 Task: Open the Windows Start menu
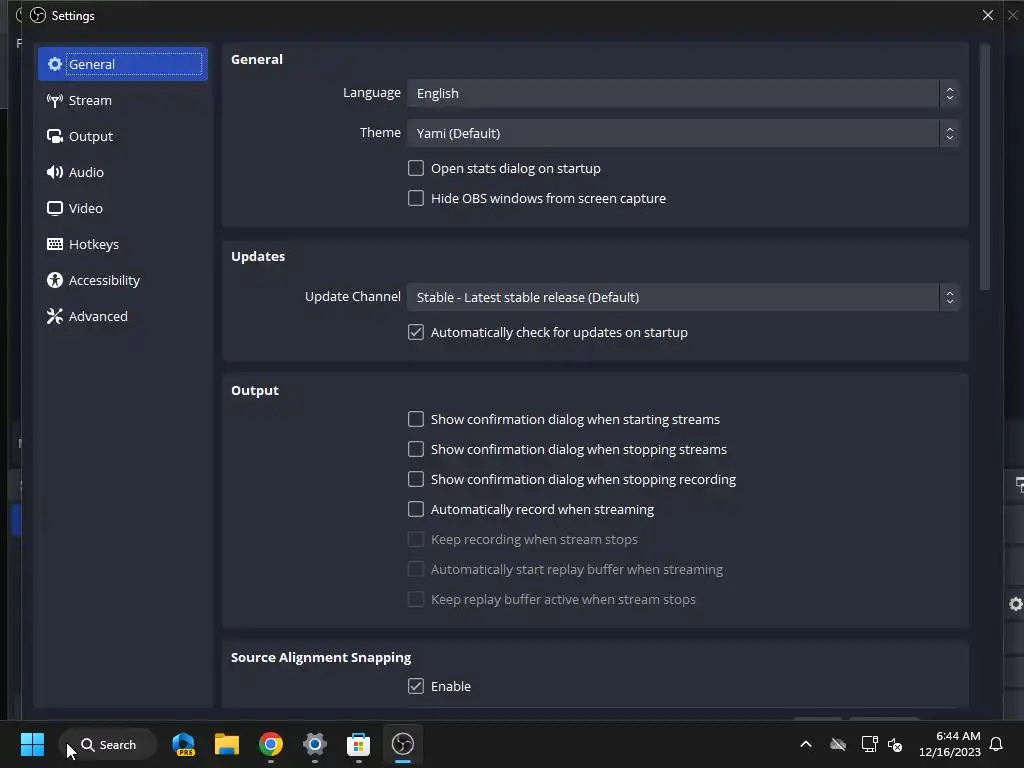(x=32, y=744)
